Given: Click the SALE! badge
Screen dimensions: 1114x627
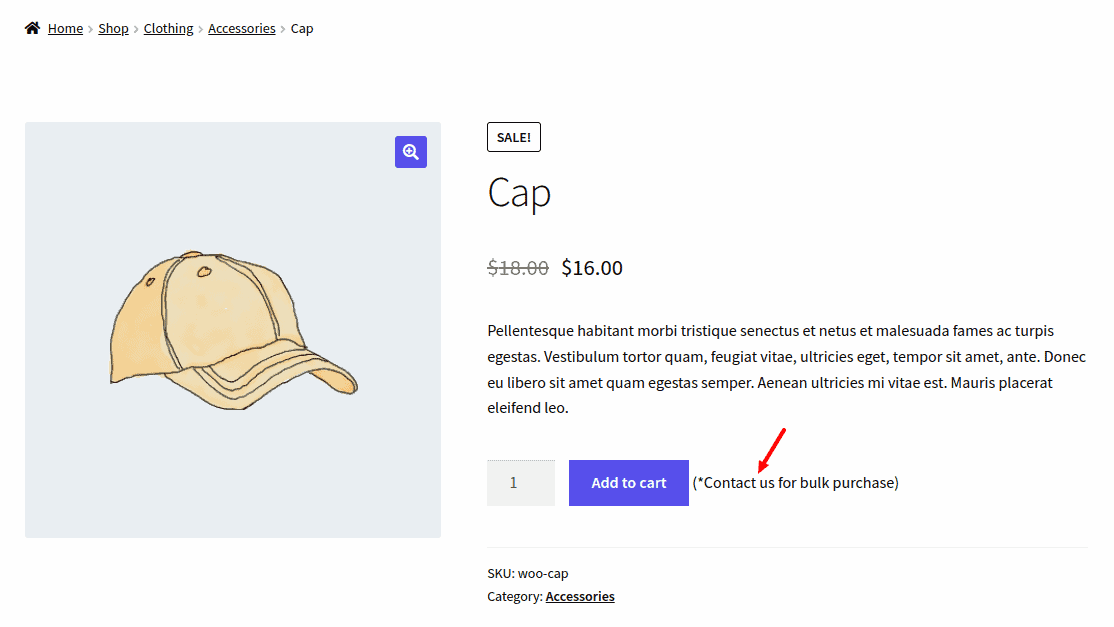Looking at the screenshot, I should [x=514, y=137].
